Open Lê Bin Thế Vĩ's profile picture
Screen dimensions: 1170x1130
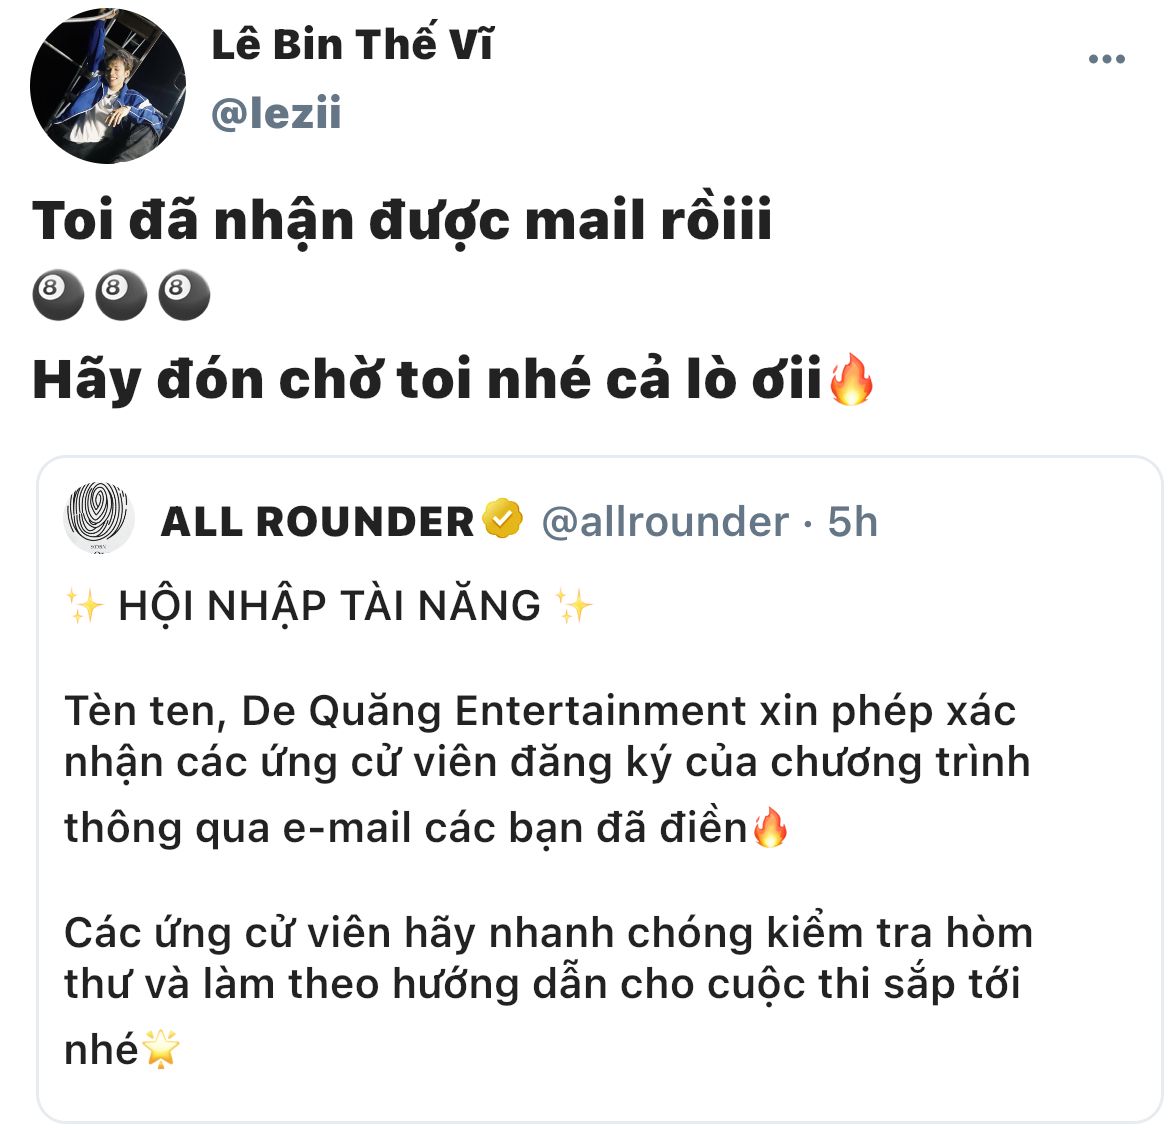point(107,86)
